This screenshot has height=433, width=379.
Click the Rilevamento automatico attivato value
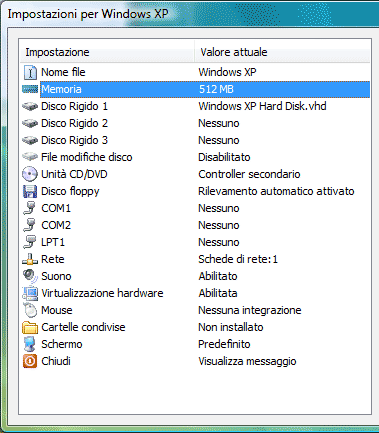click(x=276, y=191)
